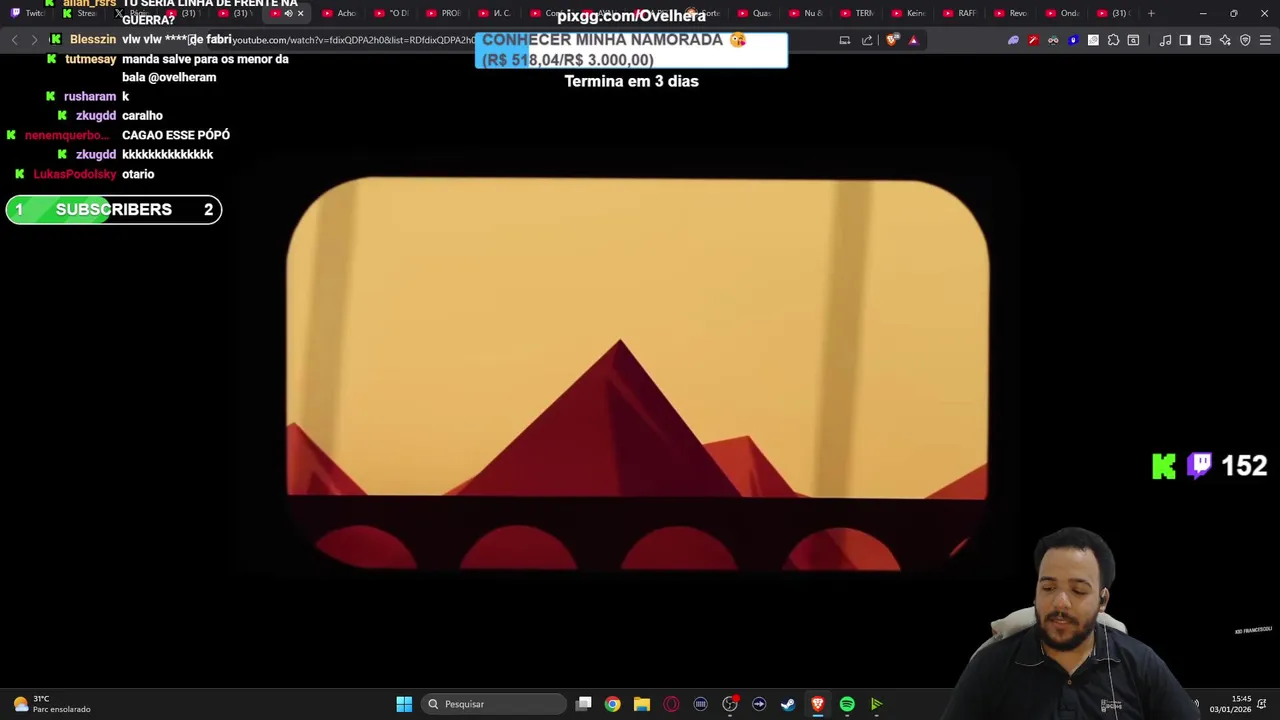Switch to the 'Quas' YouTube tab
The image size is (1280, 720).
pyautogui.click(x=755, y=13)
